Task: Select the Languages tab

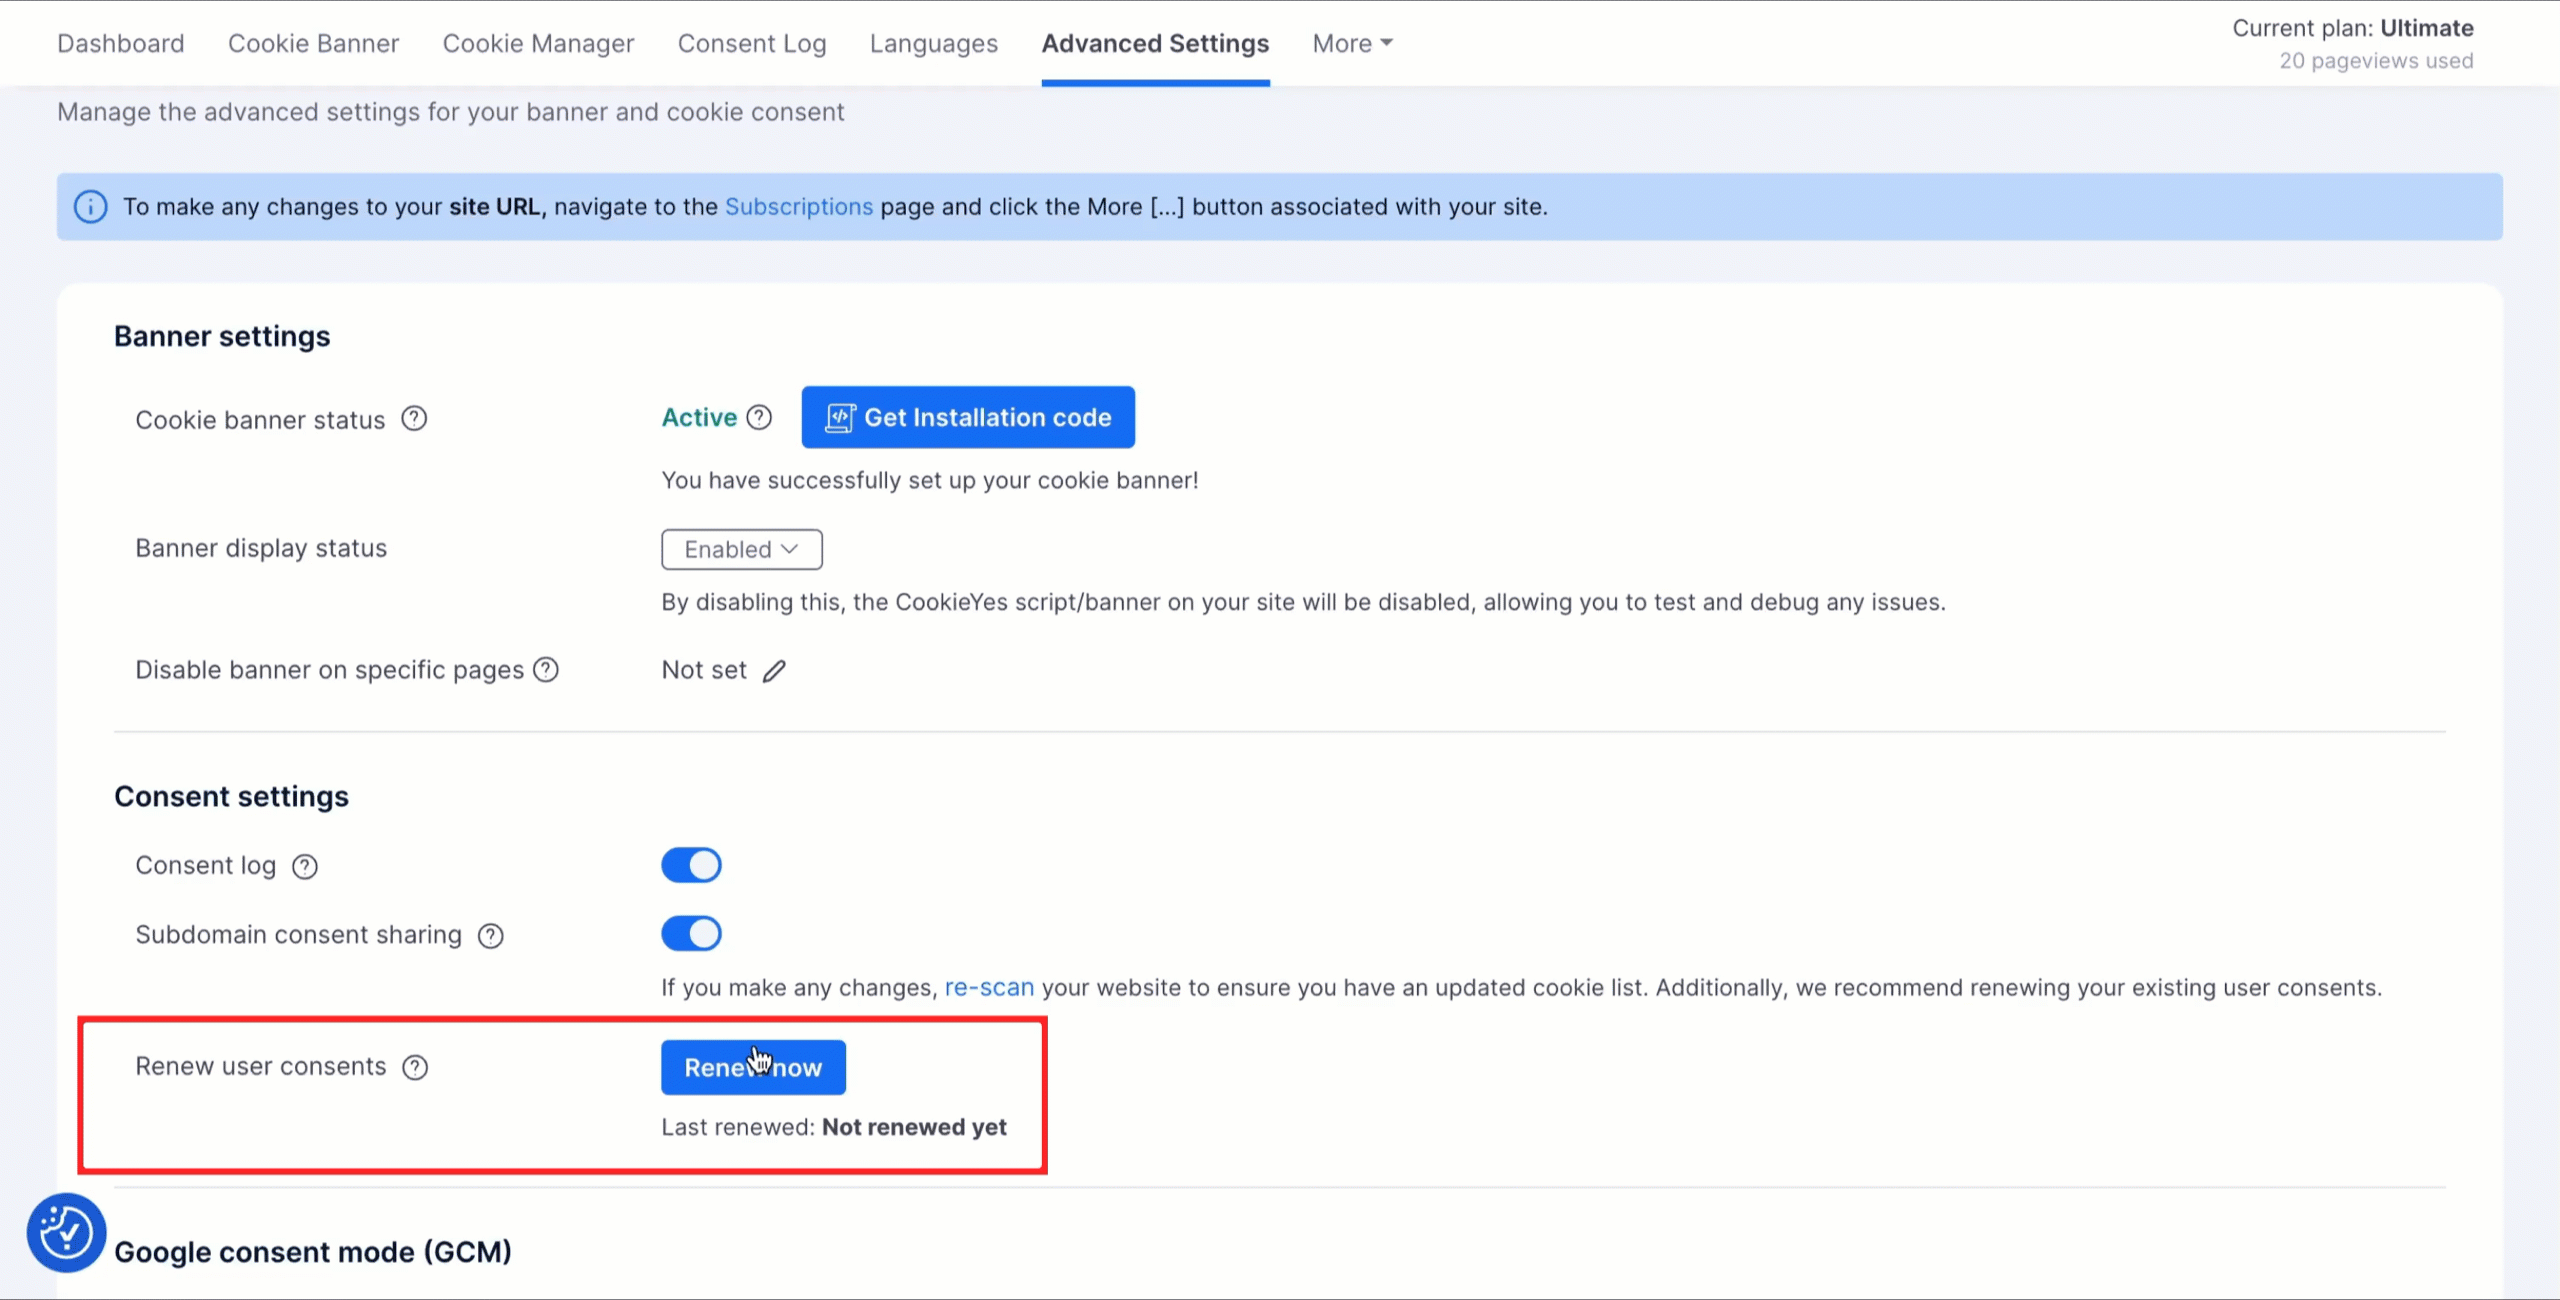Action: pos(934,44)
